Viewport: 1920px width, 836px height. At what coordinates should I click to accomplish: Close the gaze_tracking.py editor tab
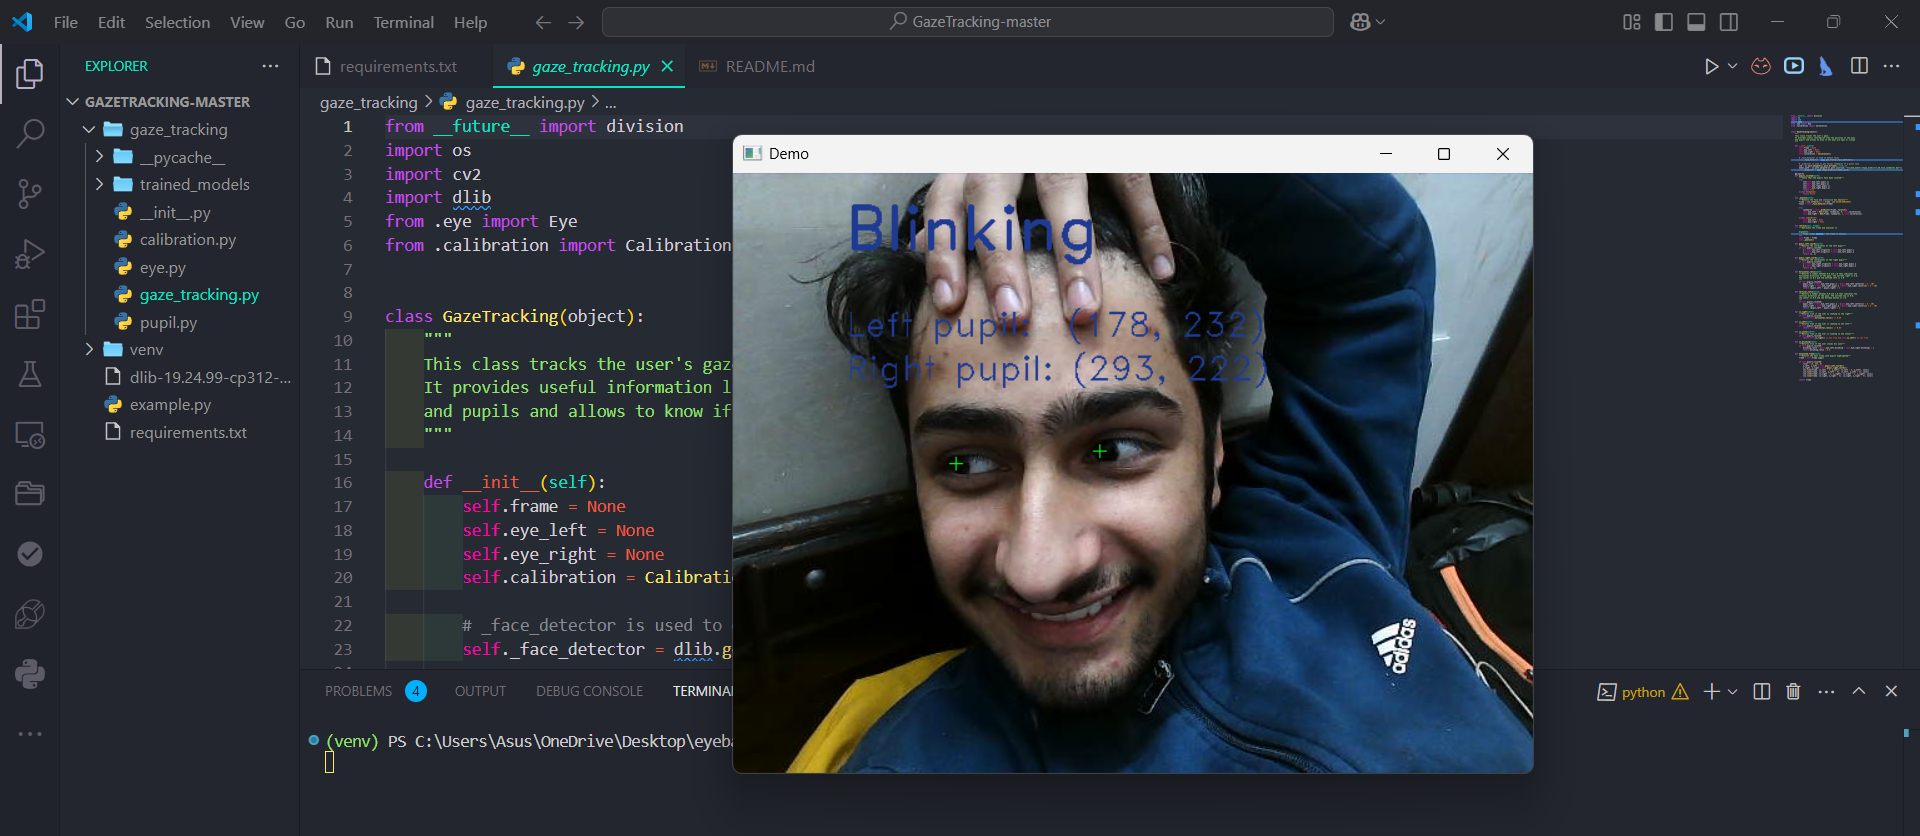(x=667, y=66)
